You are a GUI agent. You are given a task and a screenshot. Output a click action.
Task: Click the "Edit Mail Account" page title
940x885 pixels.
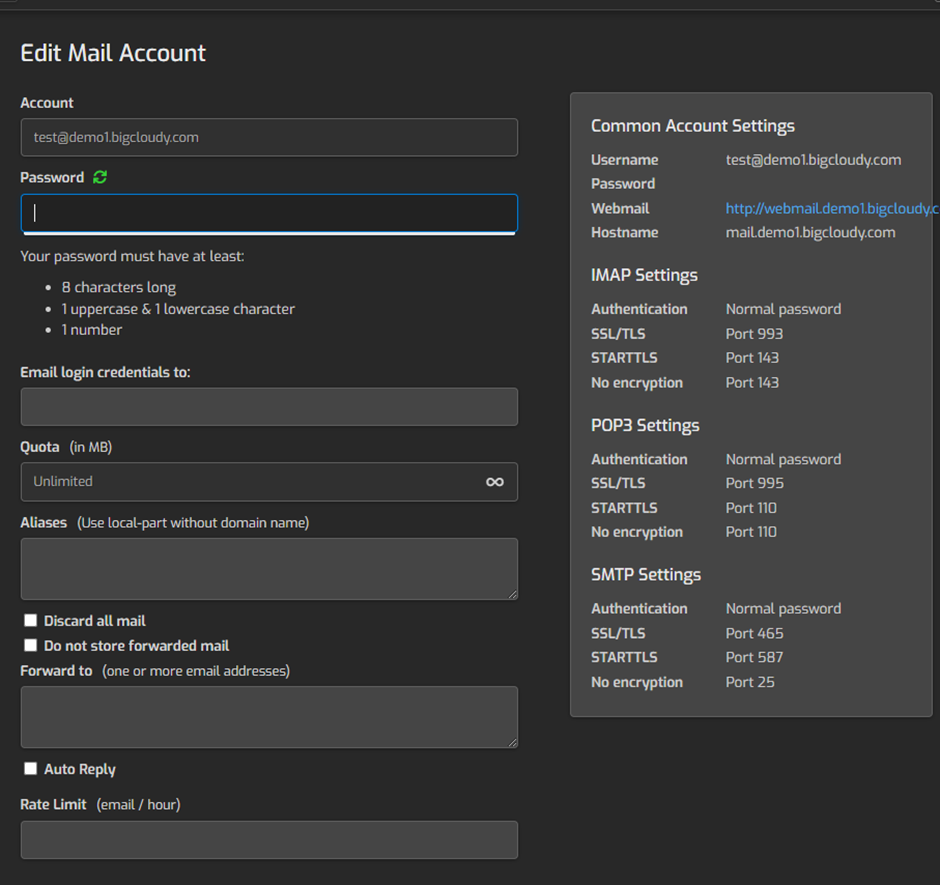tap(112, 52)
